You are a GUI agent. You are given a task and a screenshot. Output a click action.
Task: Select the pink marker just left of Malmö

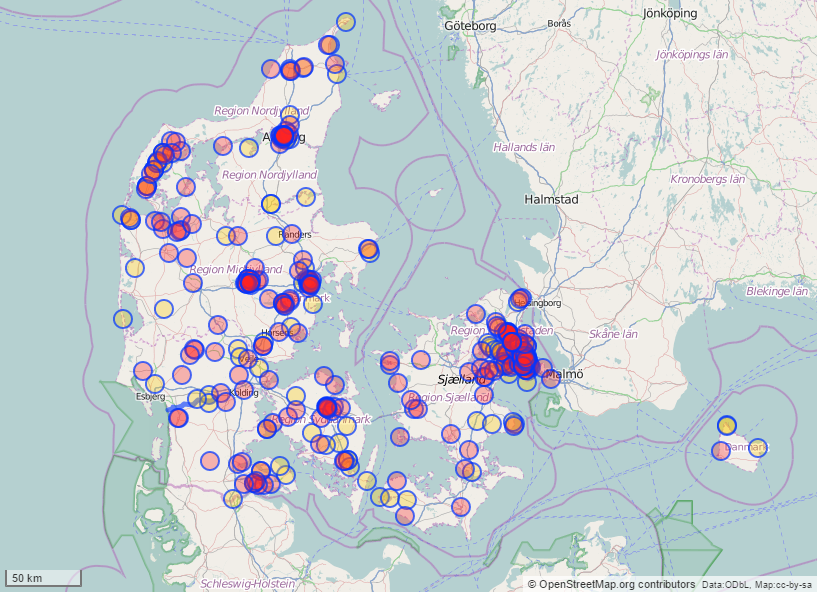point(550,379)
